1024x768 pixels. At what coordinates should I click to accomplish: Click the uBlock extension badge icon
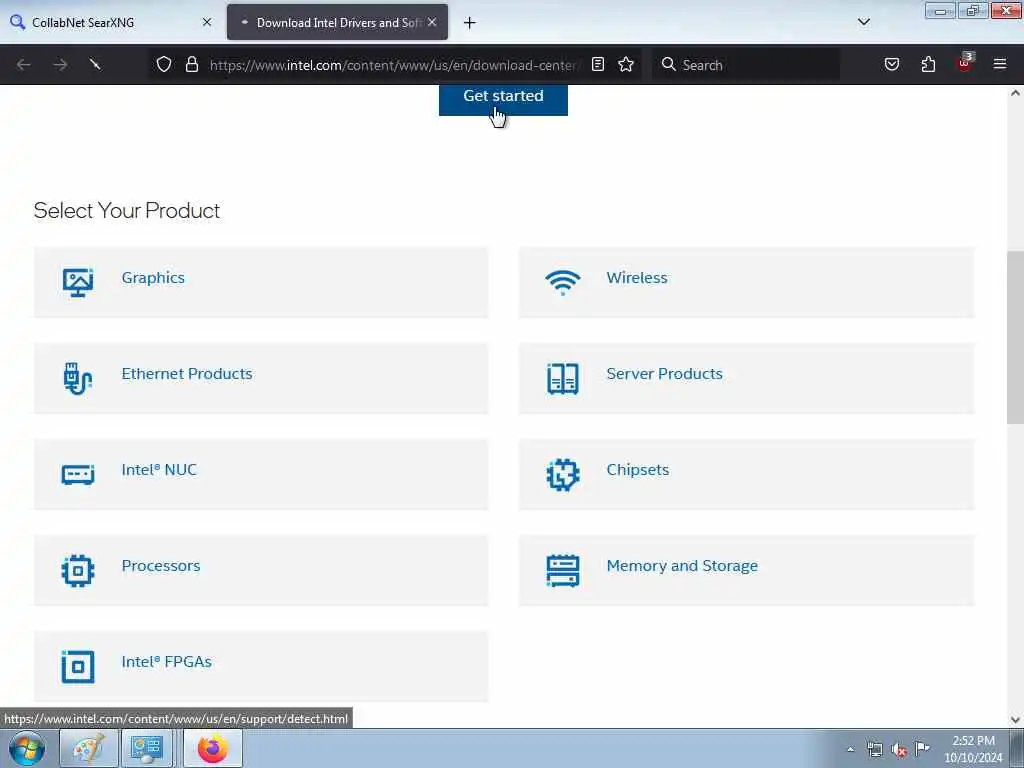(x=965, y=63)
